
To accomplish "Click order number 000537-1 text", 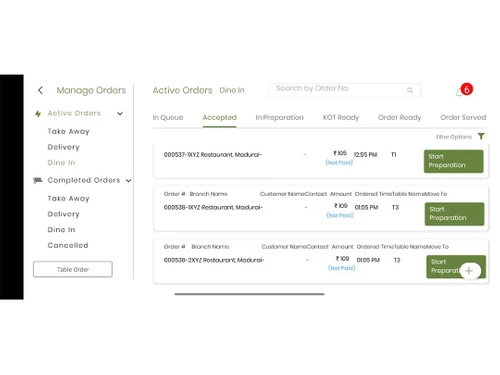I will pos(177,155).
